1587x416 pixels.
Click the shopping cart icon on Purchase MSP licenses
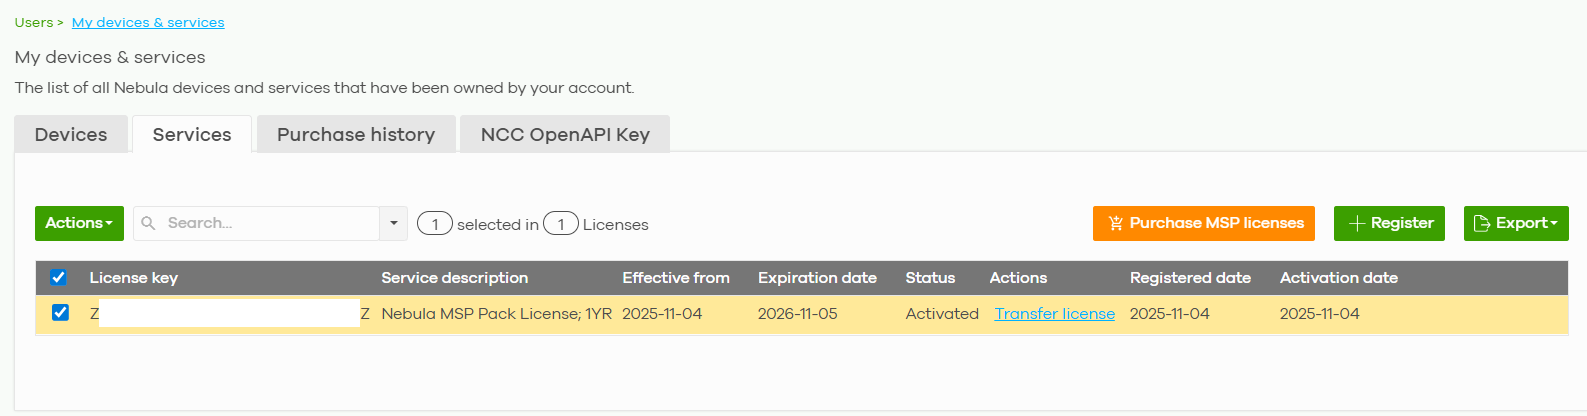click(1115, 223)
